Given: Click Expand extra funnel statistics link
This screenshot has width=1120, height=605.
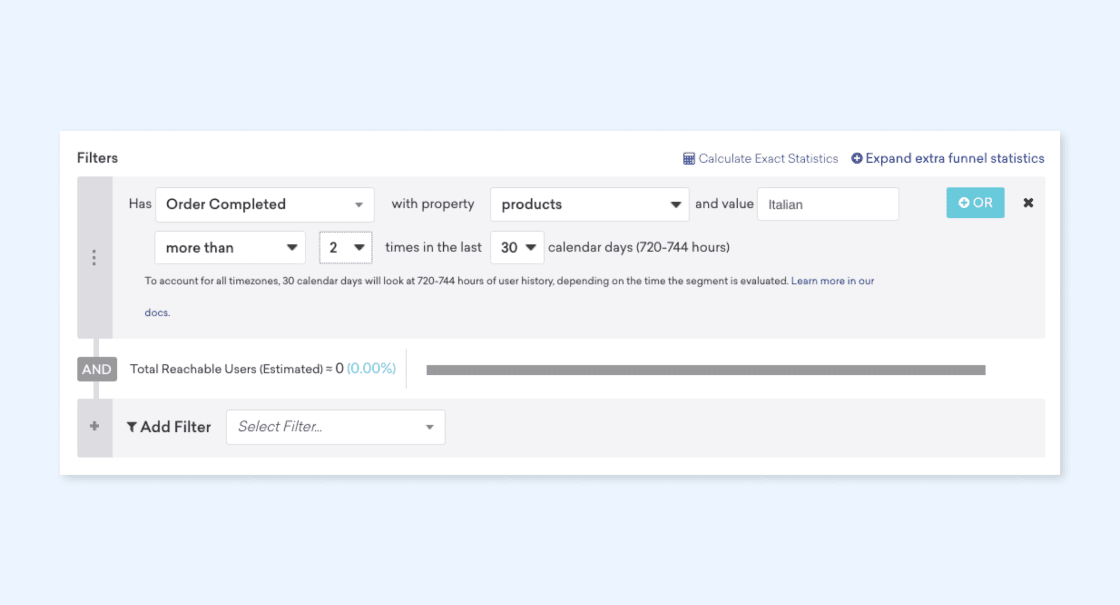Looking at the screenshot, I should click(x=954, y=158).
